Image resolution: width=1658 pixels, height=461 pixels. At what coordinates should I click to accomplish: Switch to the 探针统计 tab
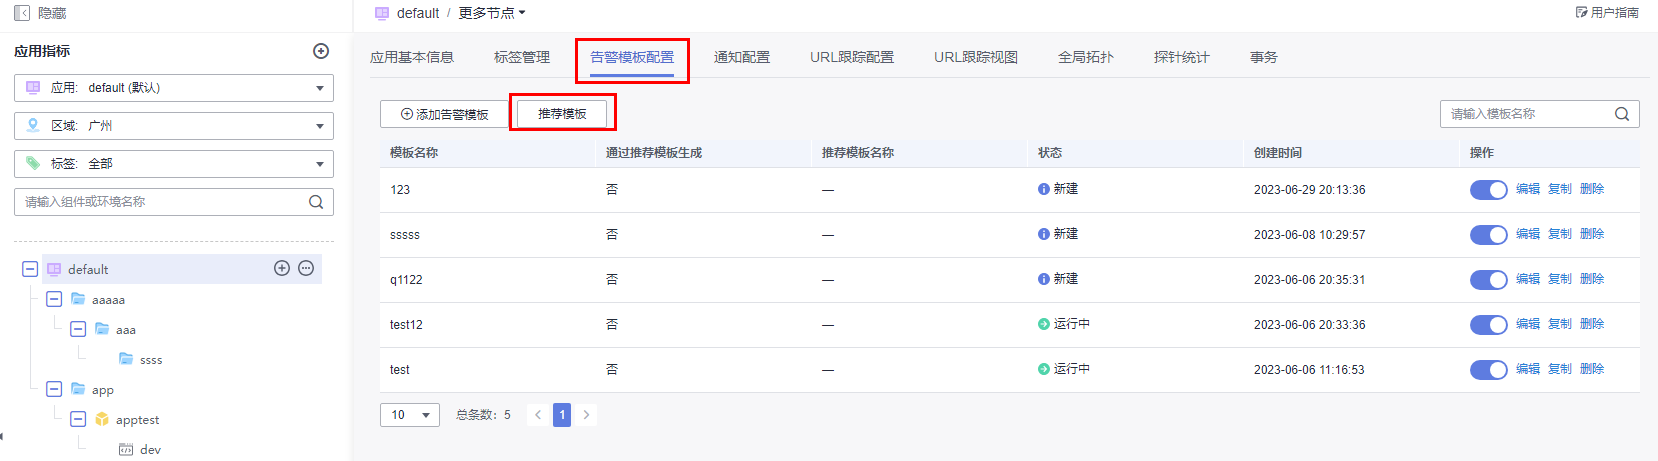tap(1182, 57)
